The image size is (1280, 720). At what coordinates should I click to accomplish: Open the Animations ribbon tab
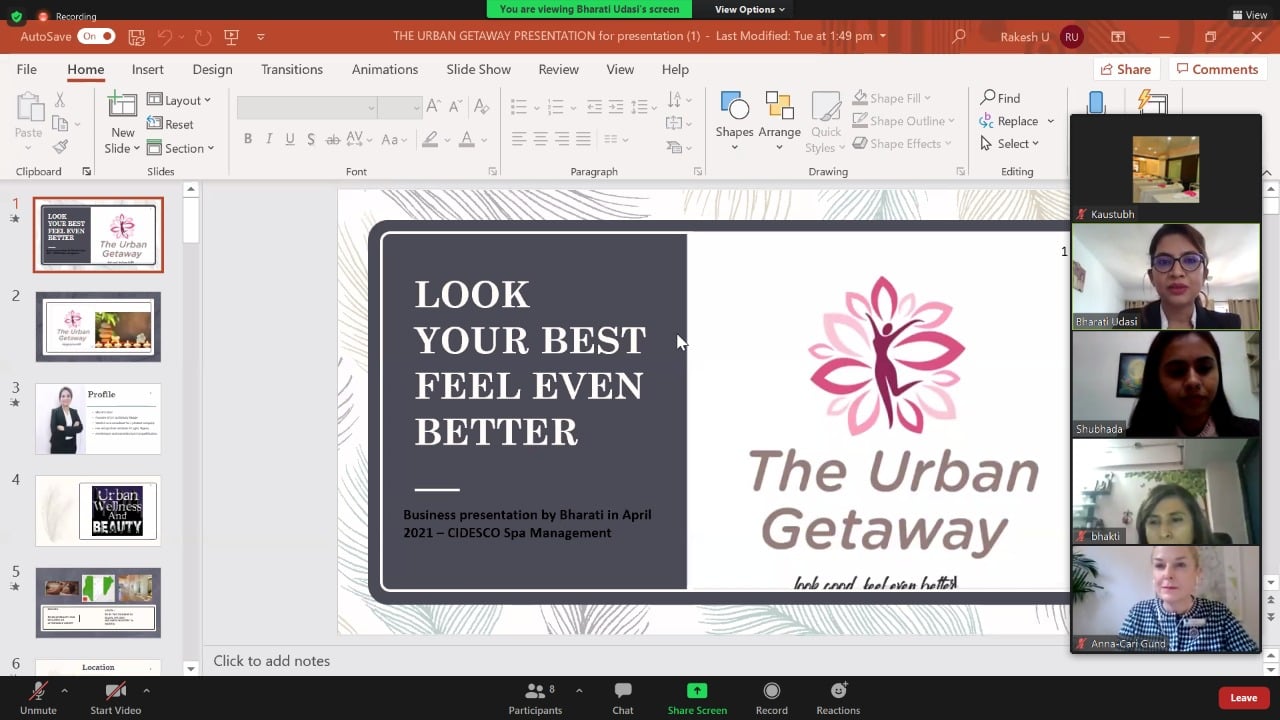click(x=384, y=69)
